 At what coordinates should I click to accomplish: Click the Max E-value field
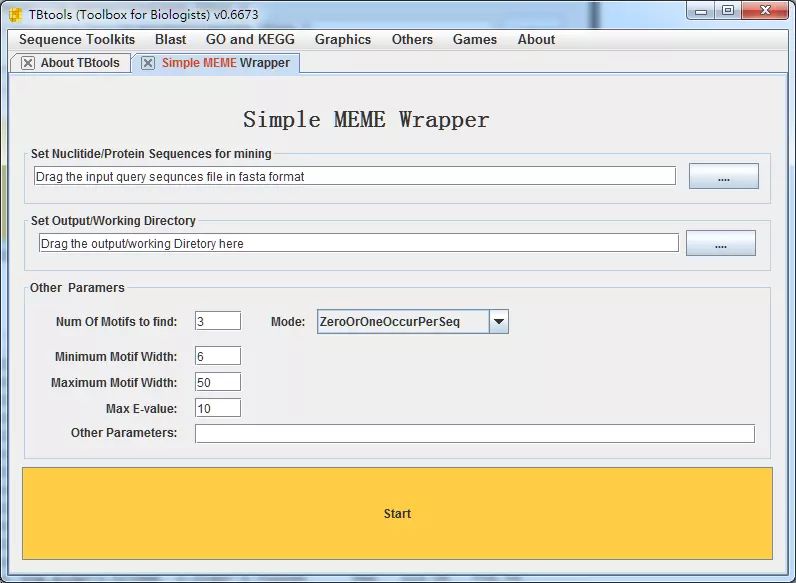217,408
